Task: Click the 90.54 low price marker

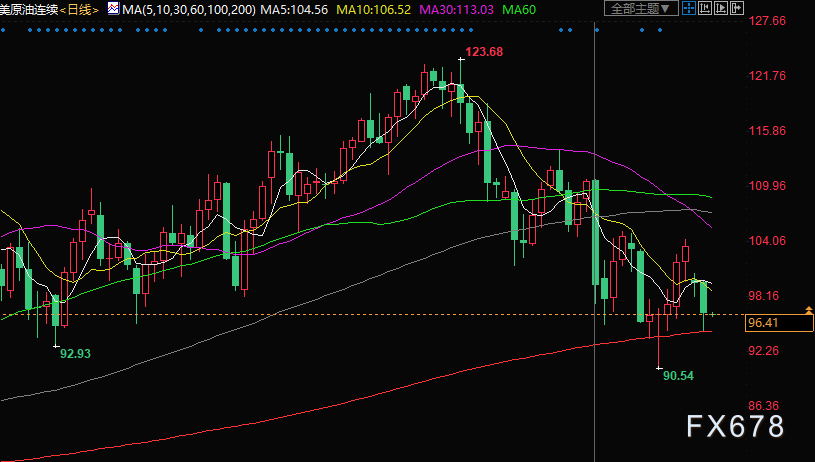Action: (x=678, y=375)
